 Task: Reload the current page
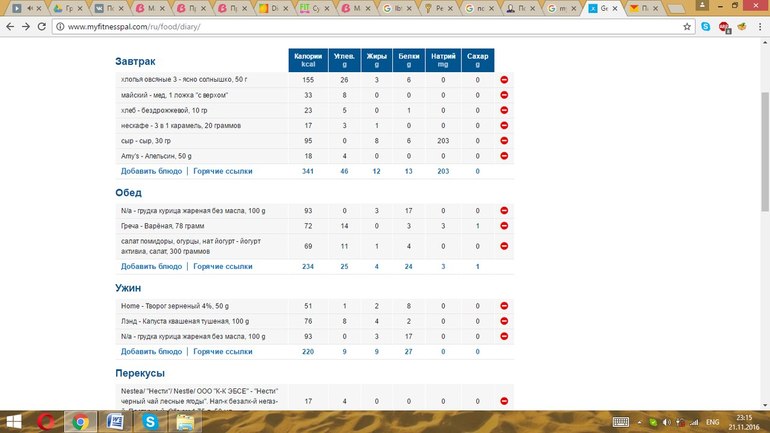42,27
